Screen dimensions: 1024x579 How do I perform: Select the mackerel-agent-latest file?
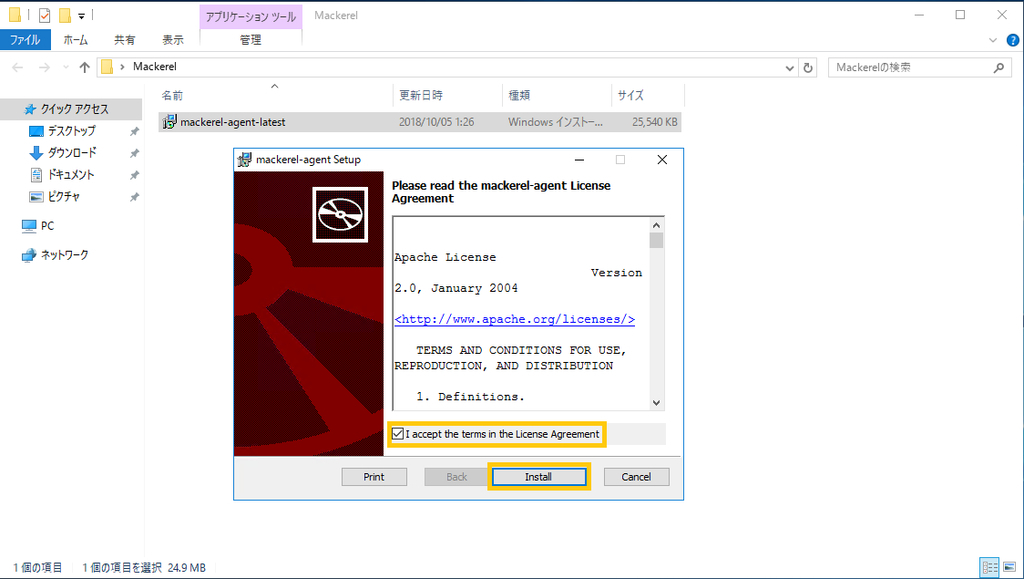click(419, 122)
